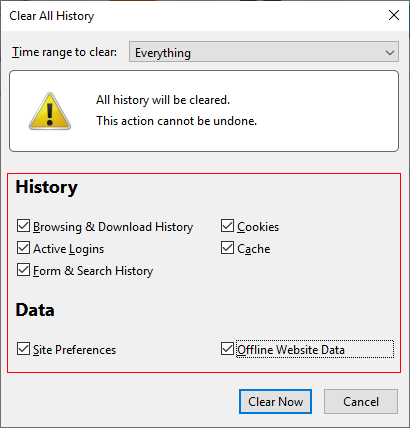Click the Data section heading
This screenshot has height=428, width=410.
pos(35,310)
